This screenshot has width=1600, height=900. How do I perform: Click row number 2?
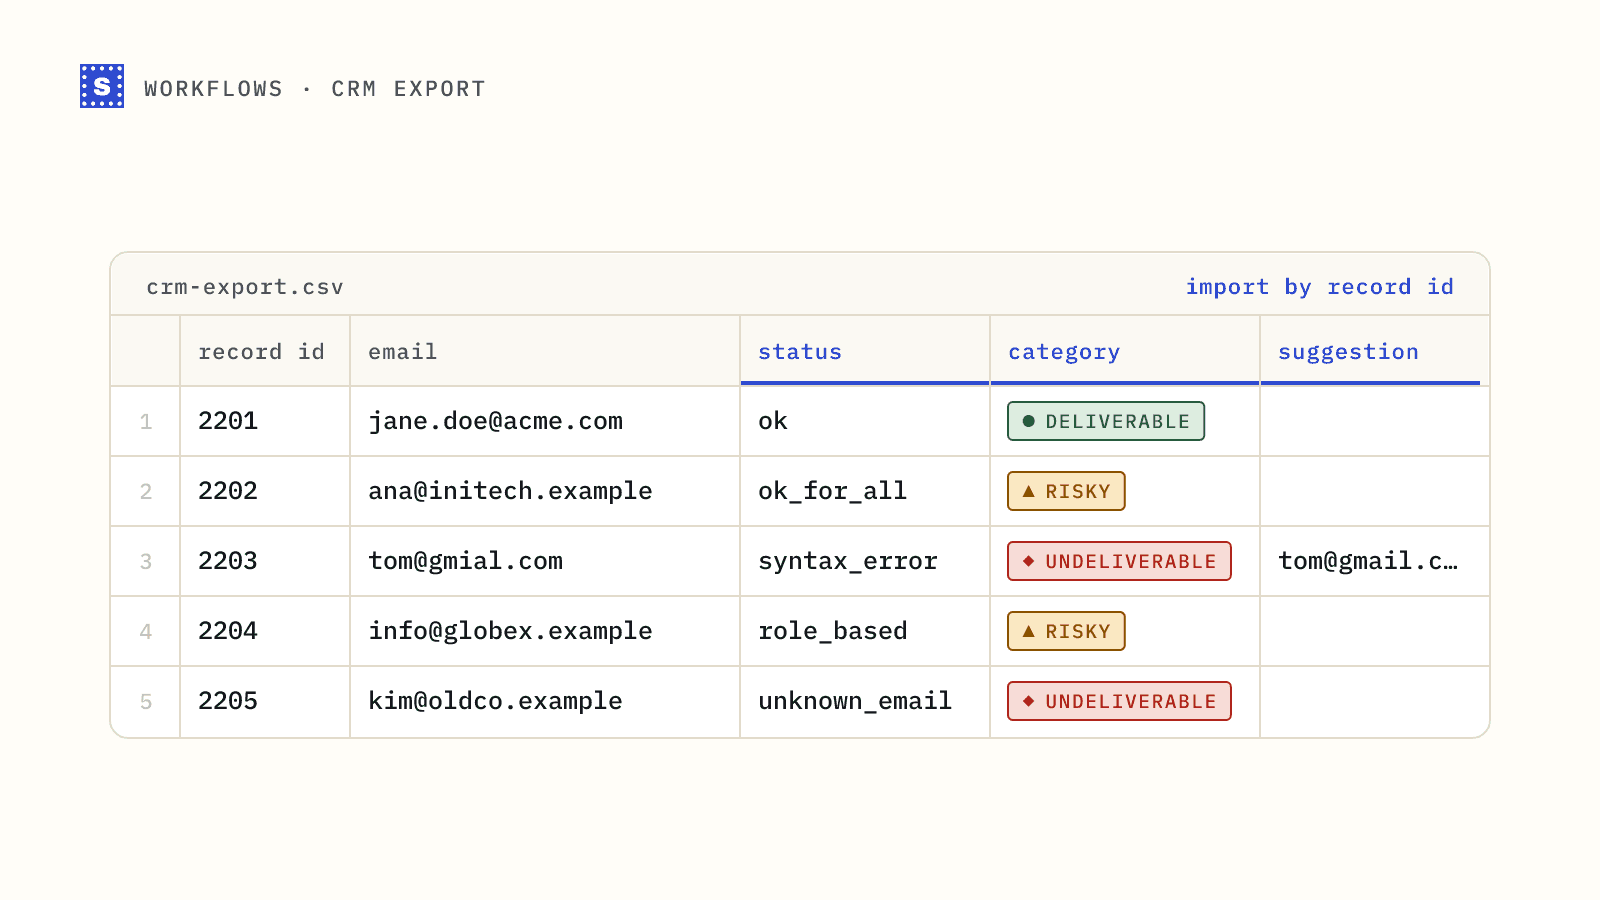point(146,492)
